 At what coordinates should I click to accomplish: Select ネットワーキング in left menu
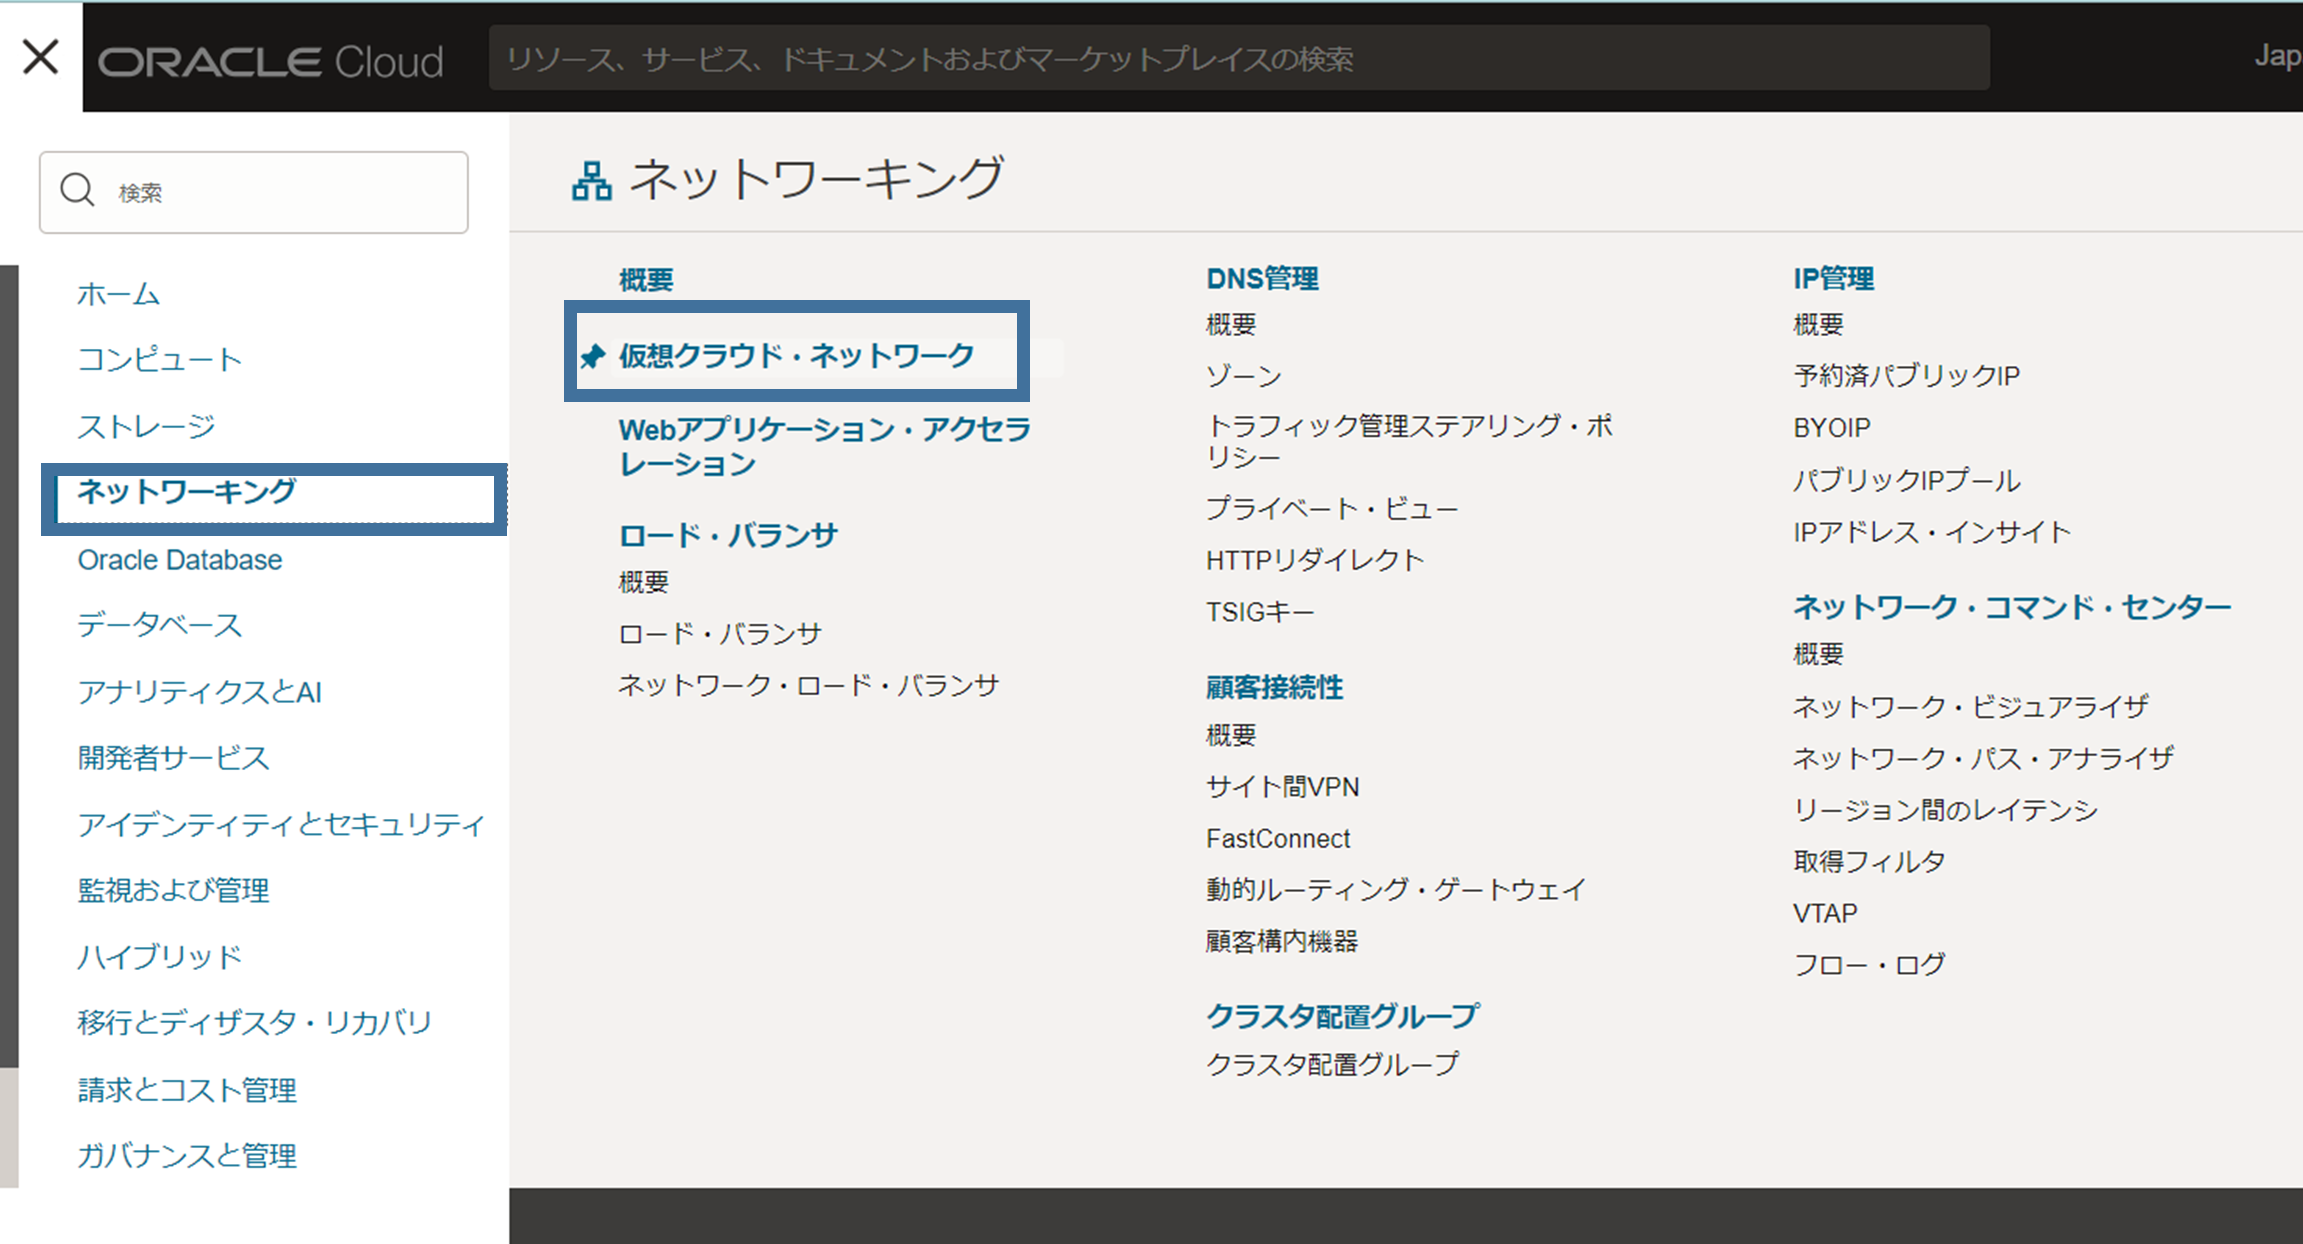187,491
